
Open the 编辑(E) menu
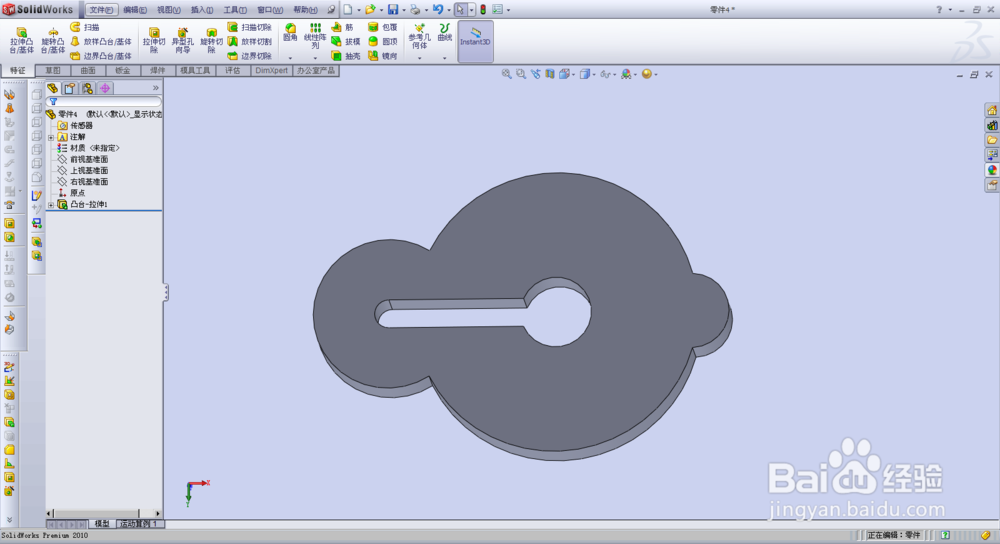point(135,10)
